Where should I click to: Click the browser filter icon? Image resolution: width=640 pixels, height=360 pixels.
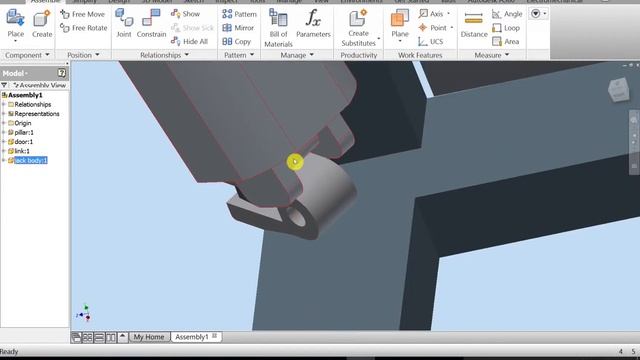coord(4,85)
